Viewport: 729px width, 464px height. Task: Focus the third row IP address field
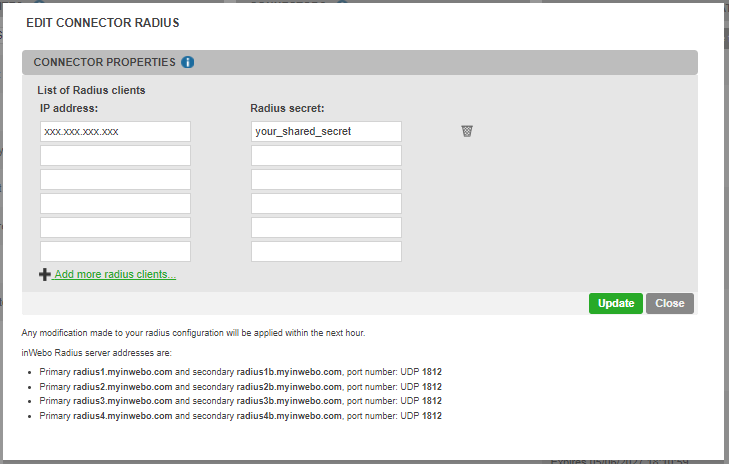(115, 179)
